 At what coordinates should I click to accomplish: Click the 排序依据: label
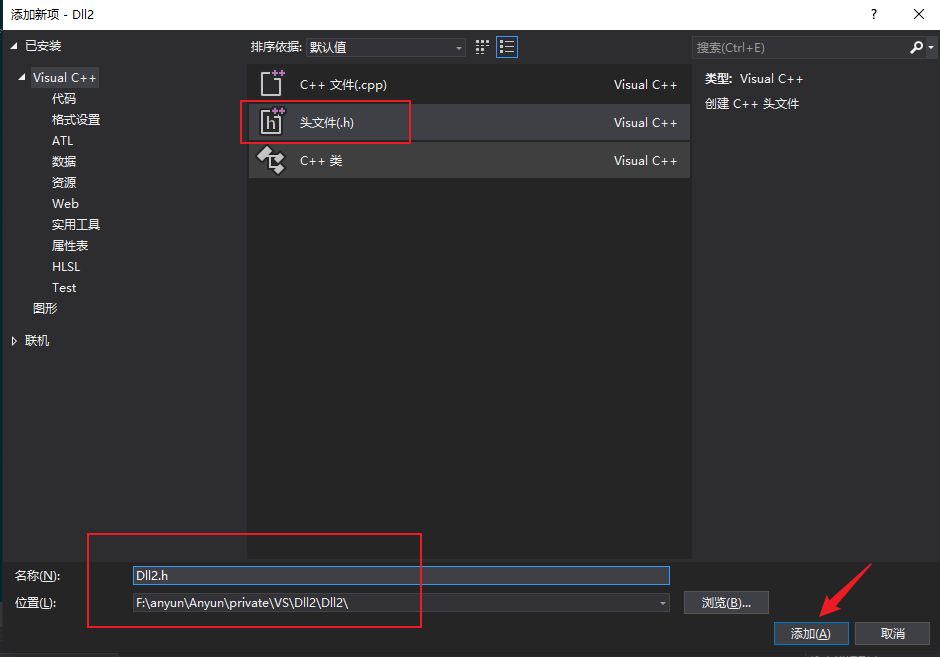click(x=276, y=47)
